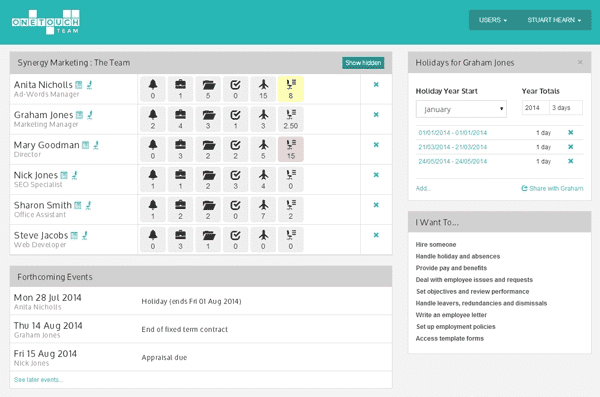
Task: Click the 2014 year totals field
Action: [x=536, y=108]
